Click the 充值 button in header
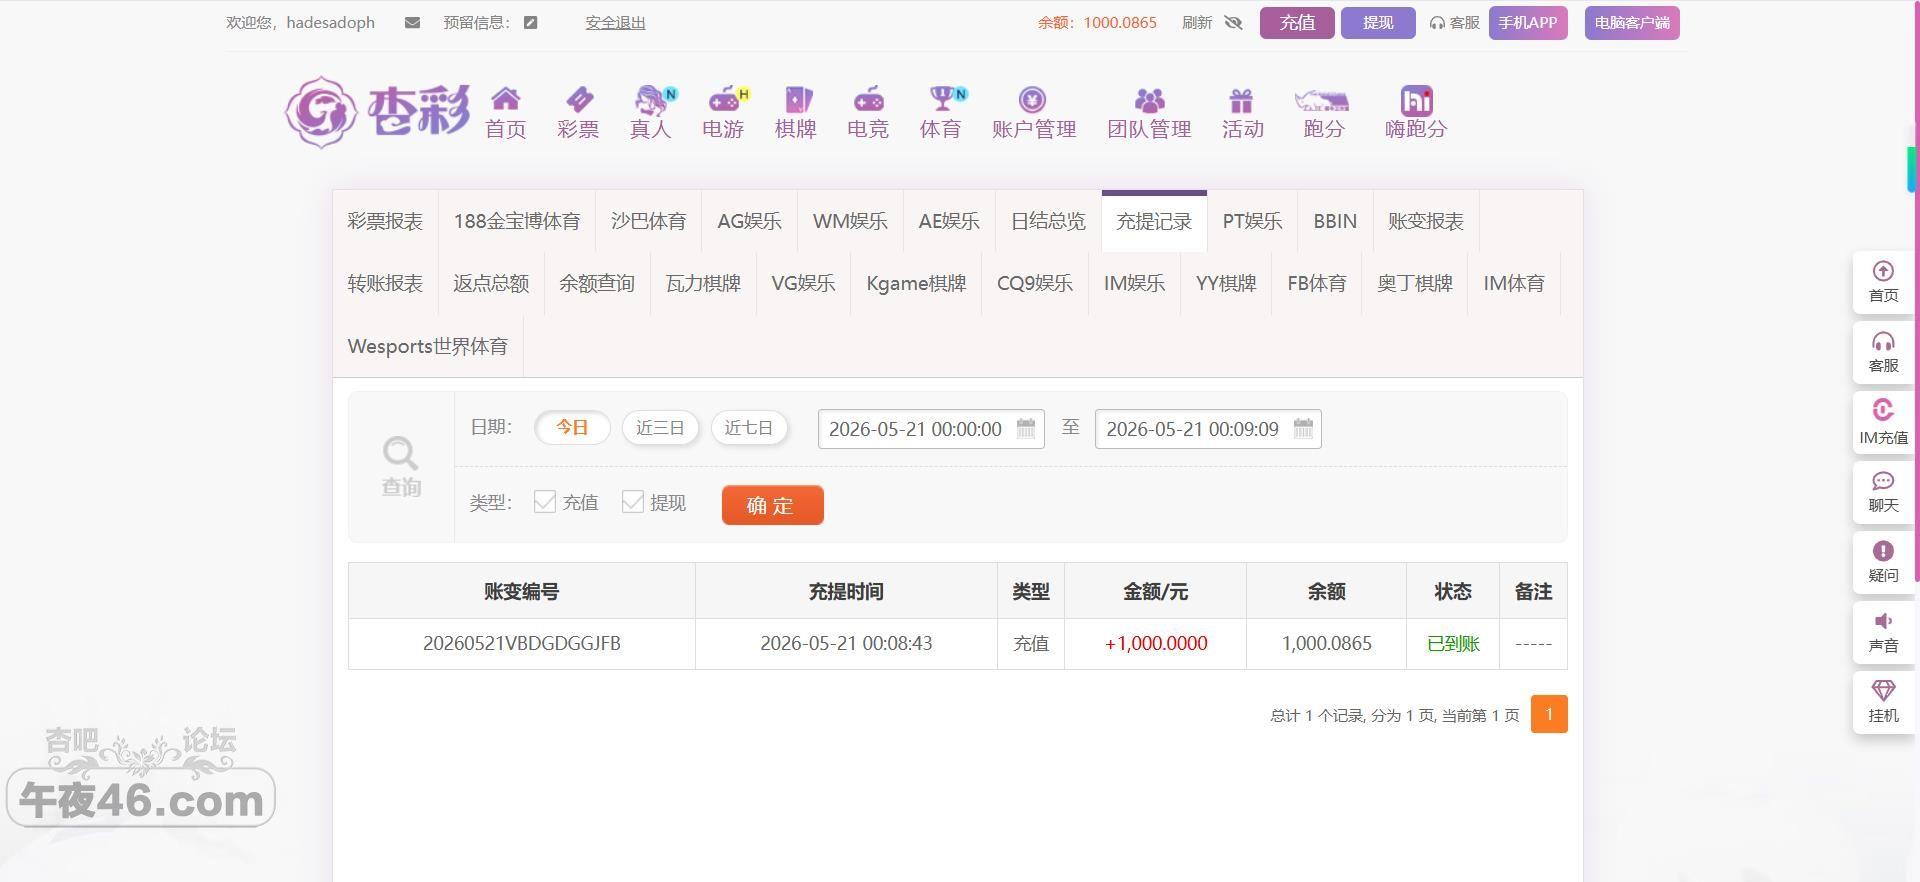Image resolution: width=1920 pixels, height=882 pixels. pos(1297,23)
